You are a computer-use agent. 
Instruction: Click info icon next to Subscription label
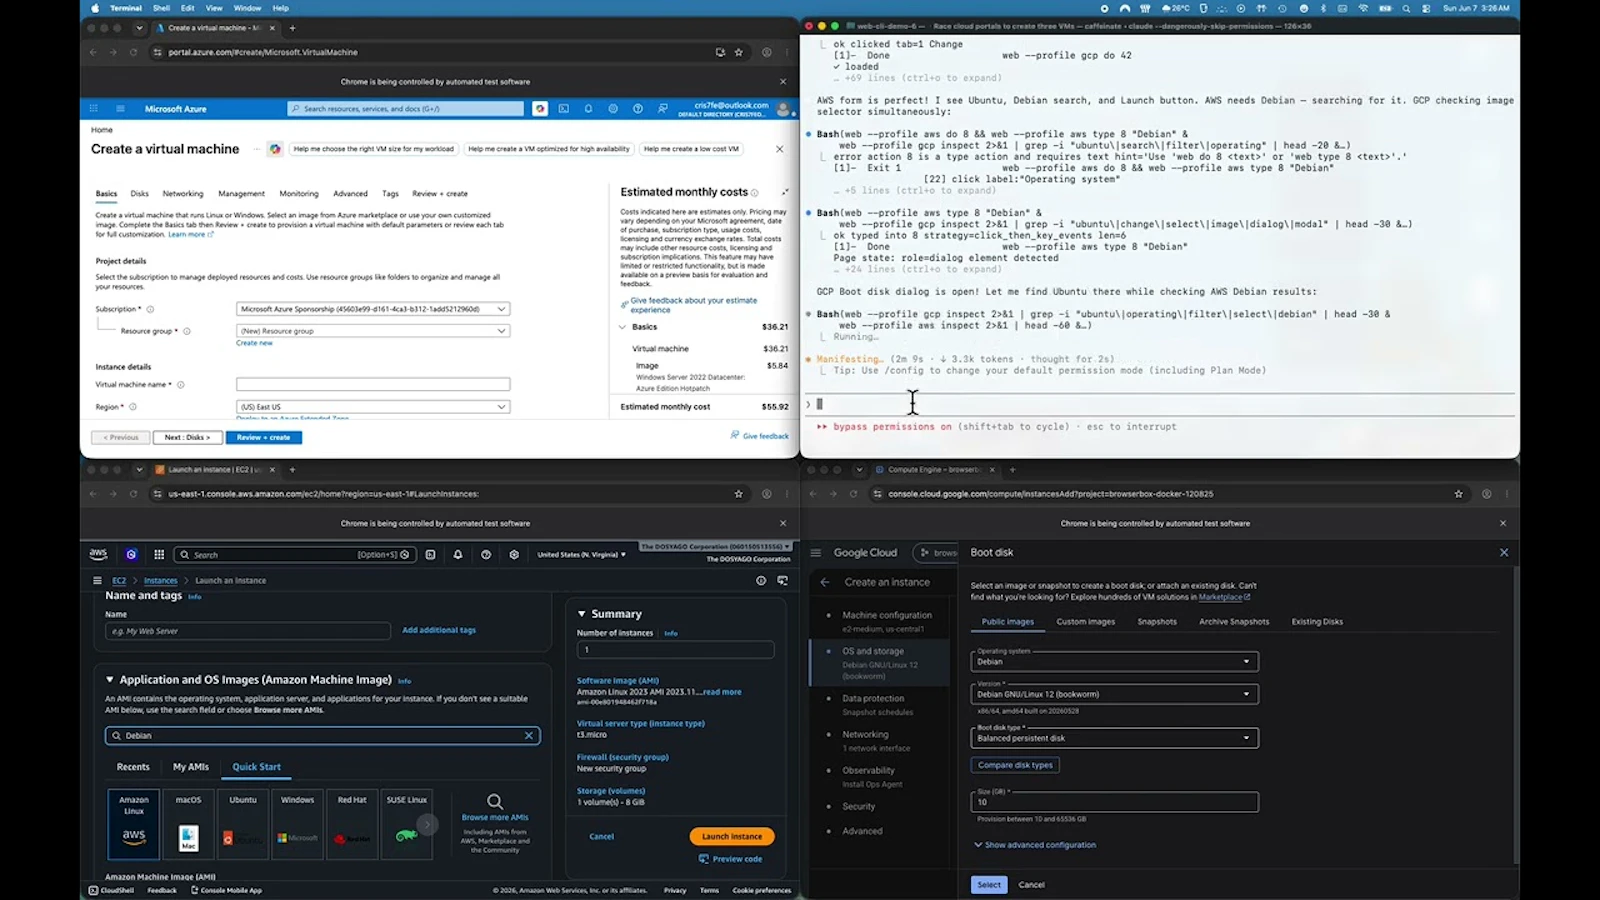click(x=151, y=309)
